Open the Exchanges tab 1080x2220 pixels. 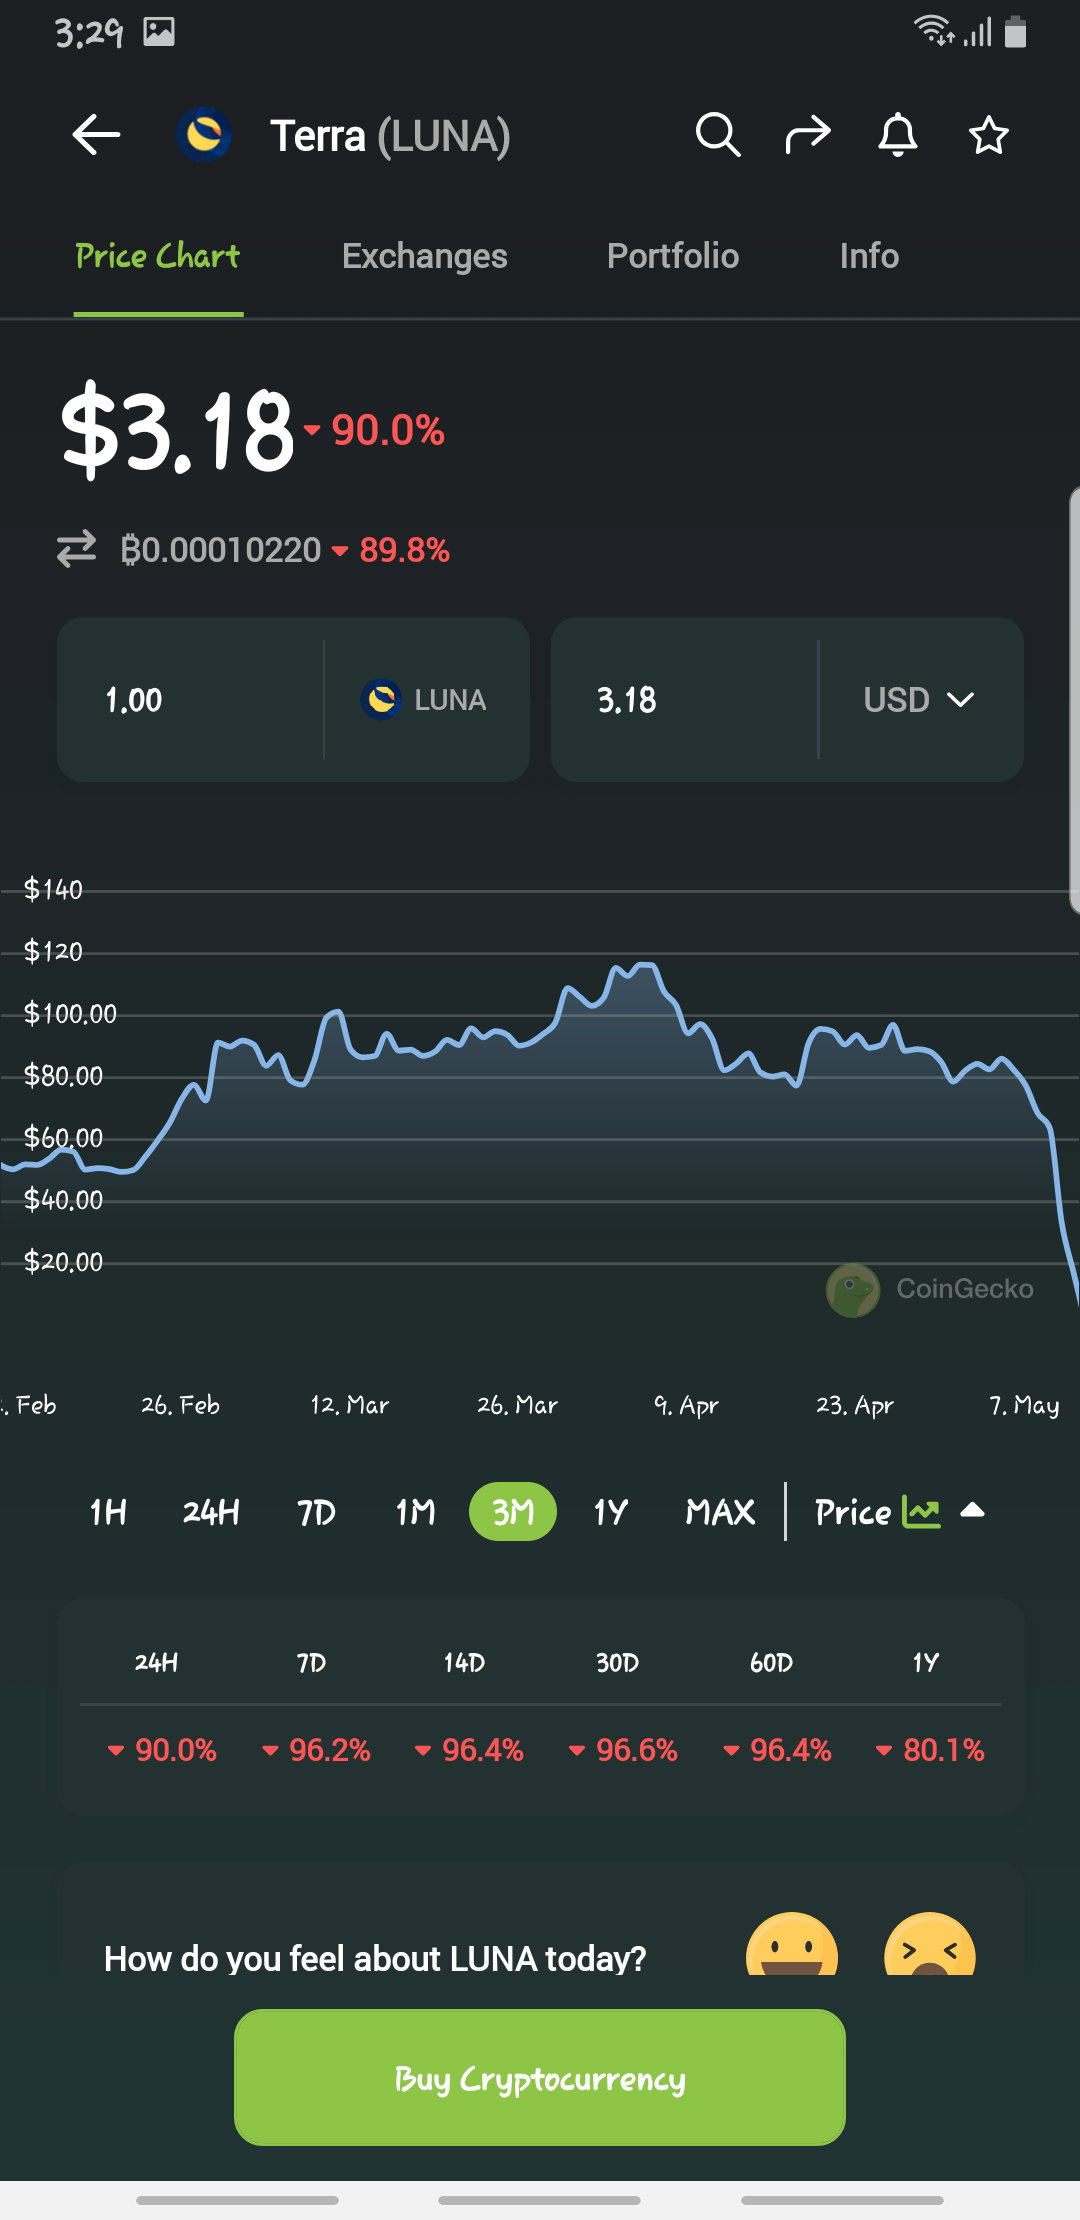425,256
